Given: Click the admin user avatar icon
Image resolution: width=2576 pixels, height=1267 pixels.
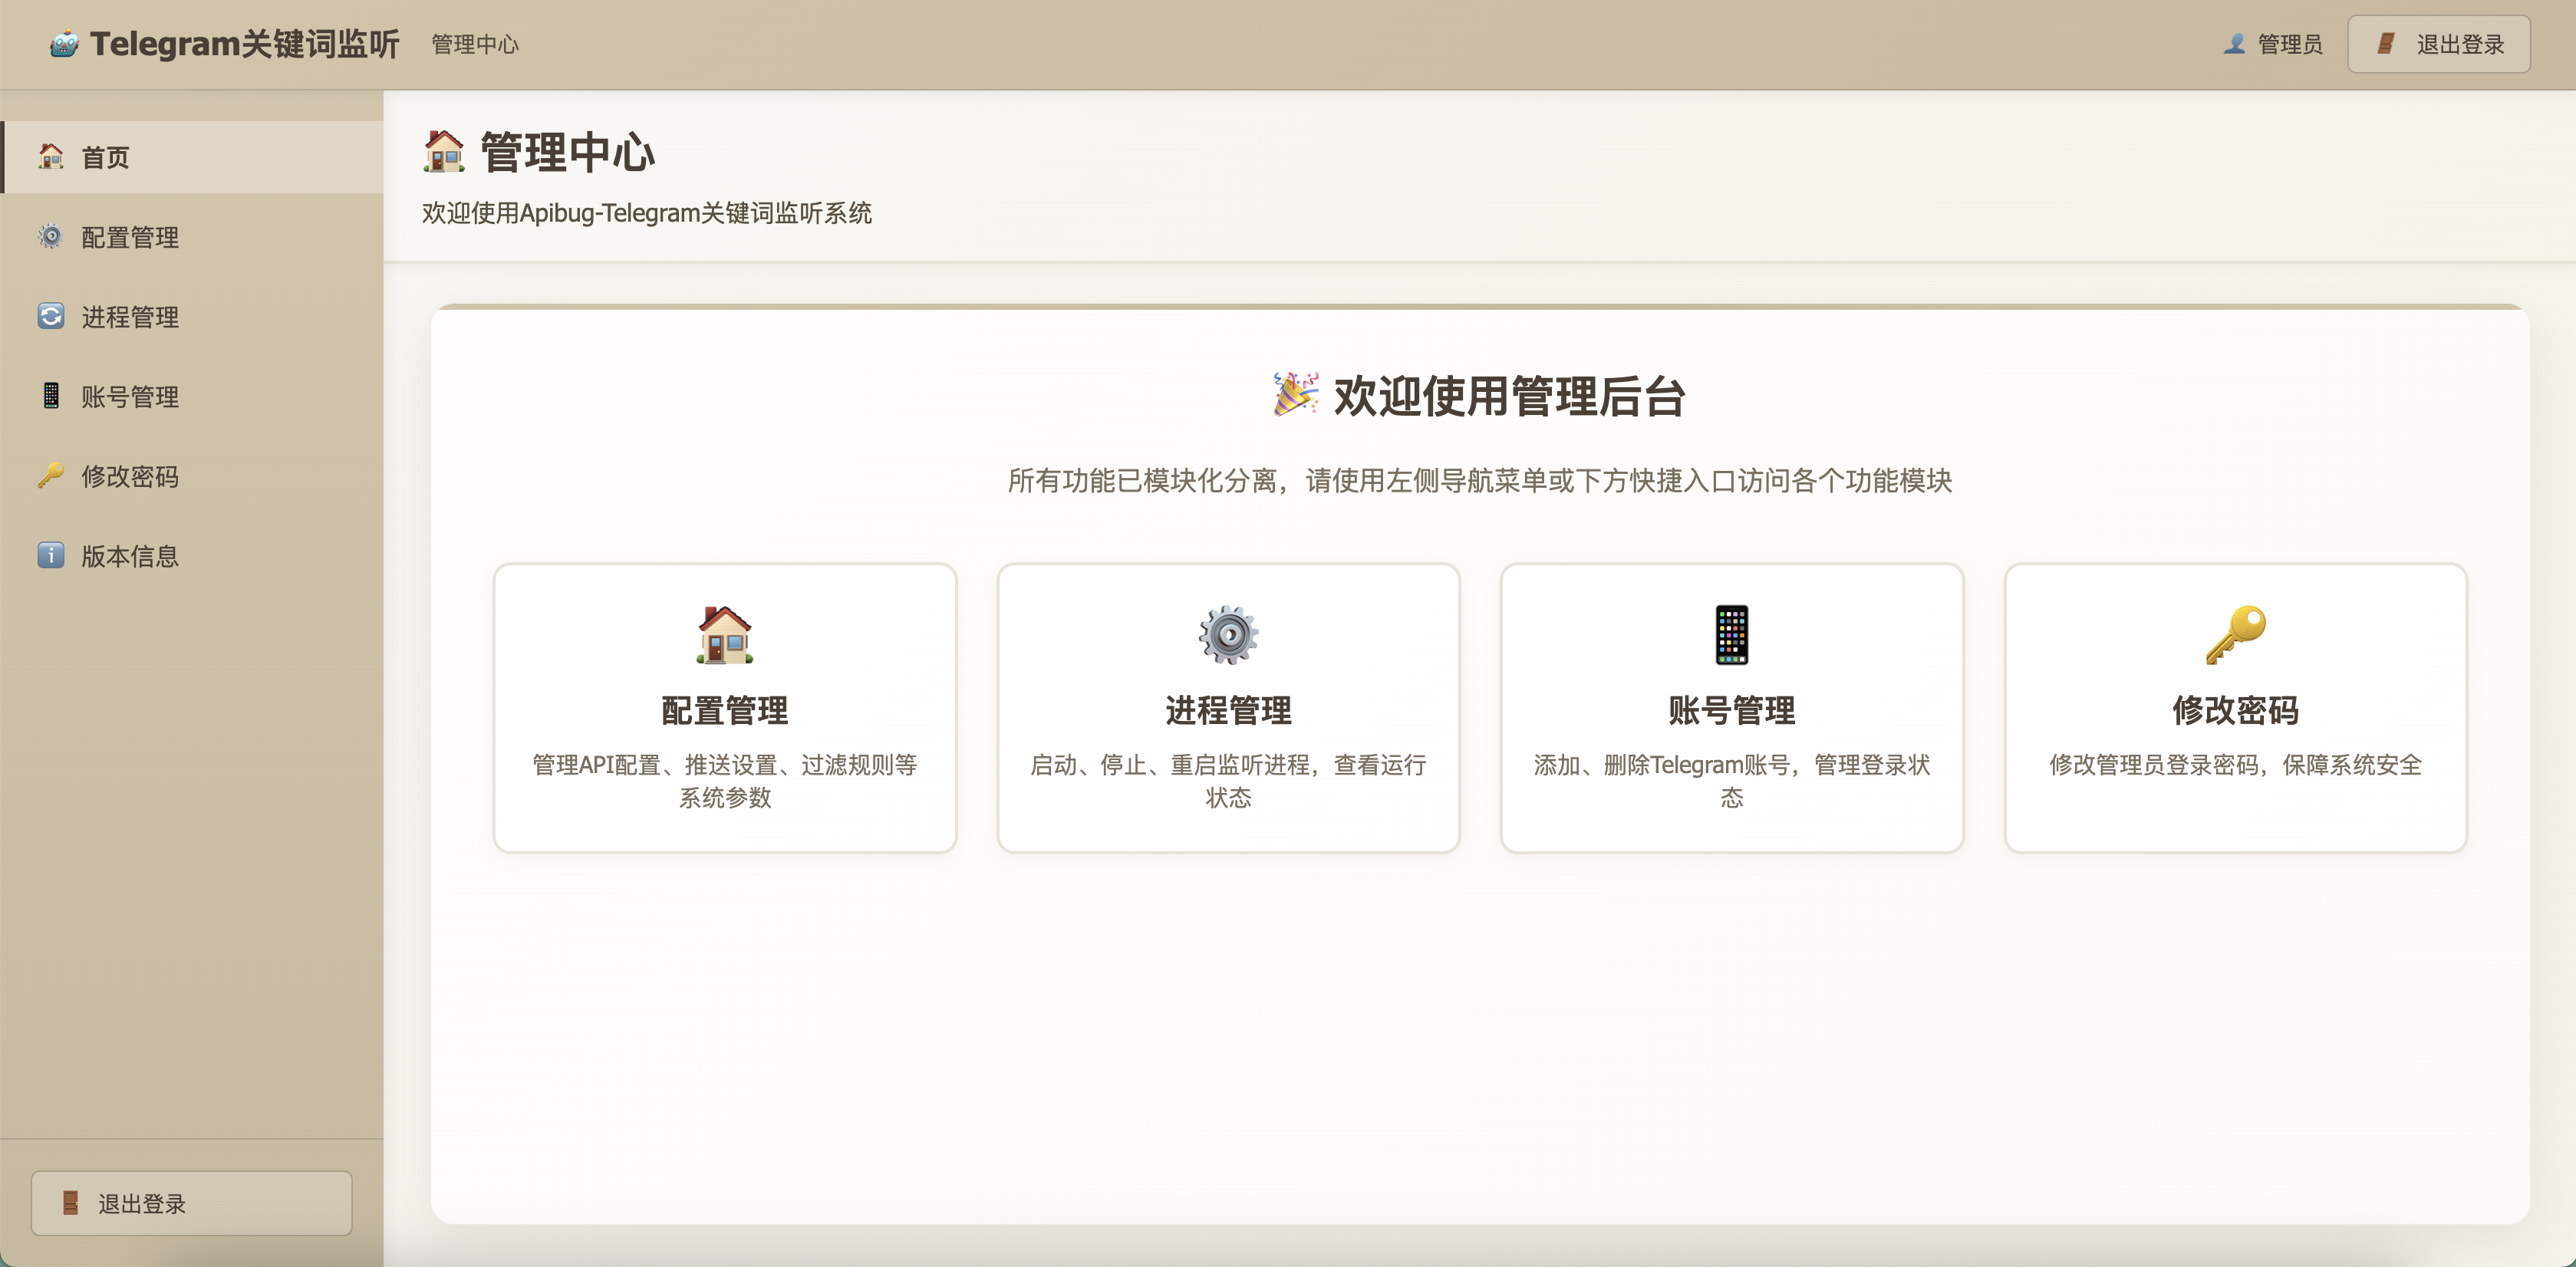Looking at the screenshot, I should coord(2234,44).
